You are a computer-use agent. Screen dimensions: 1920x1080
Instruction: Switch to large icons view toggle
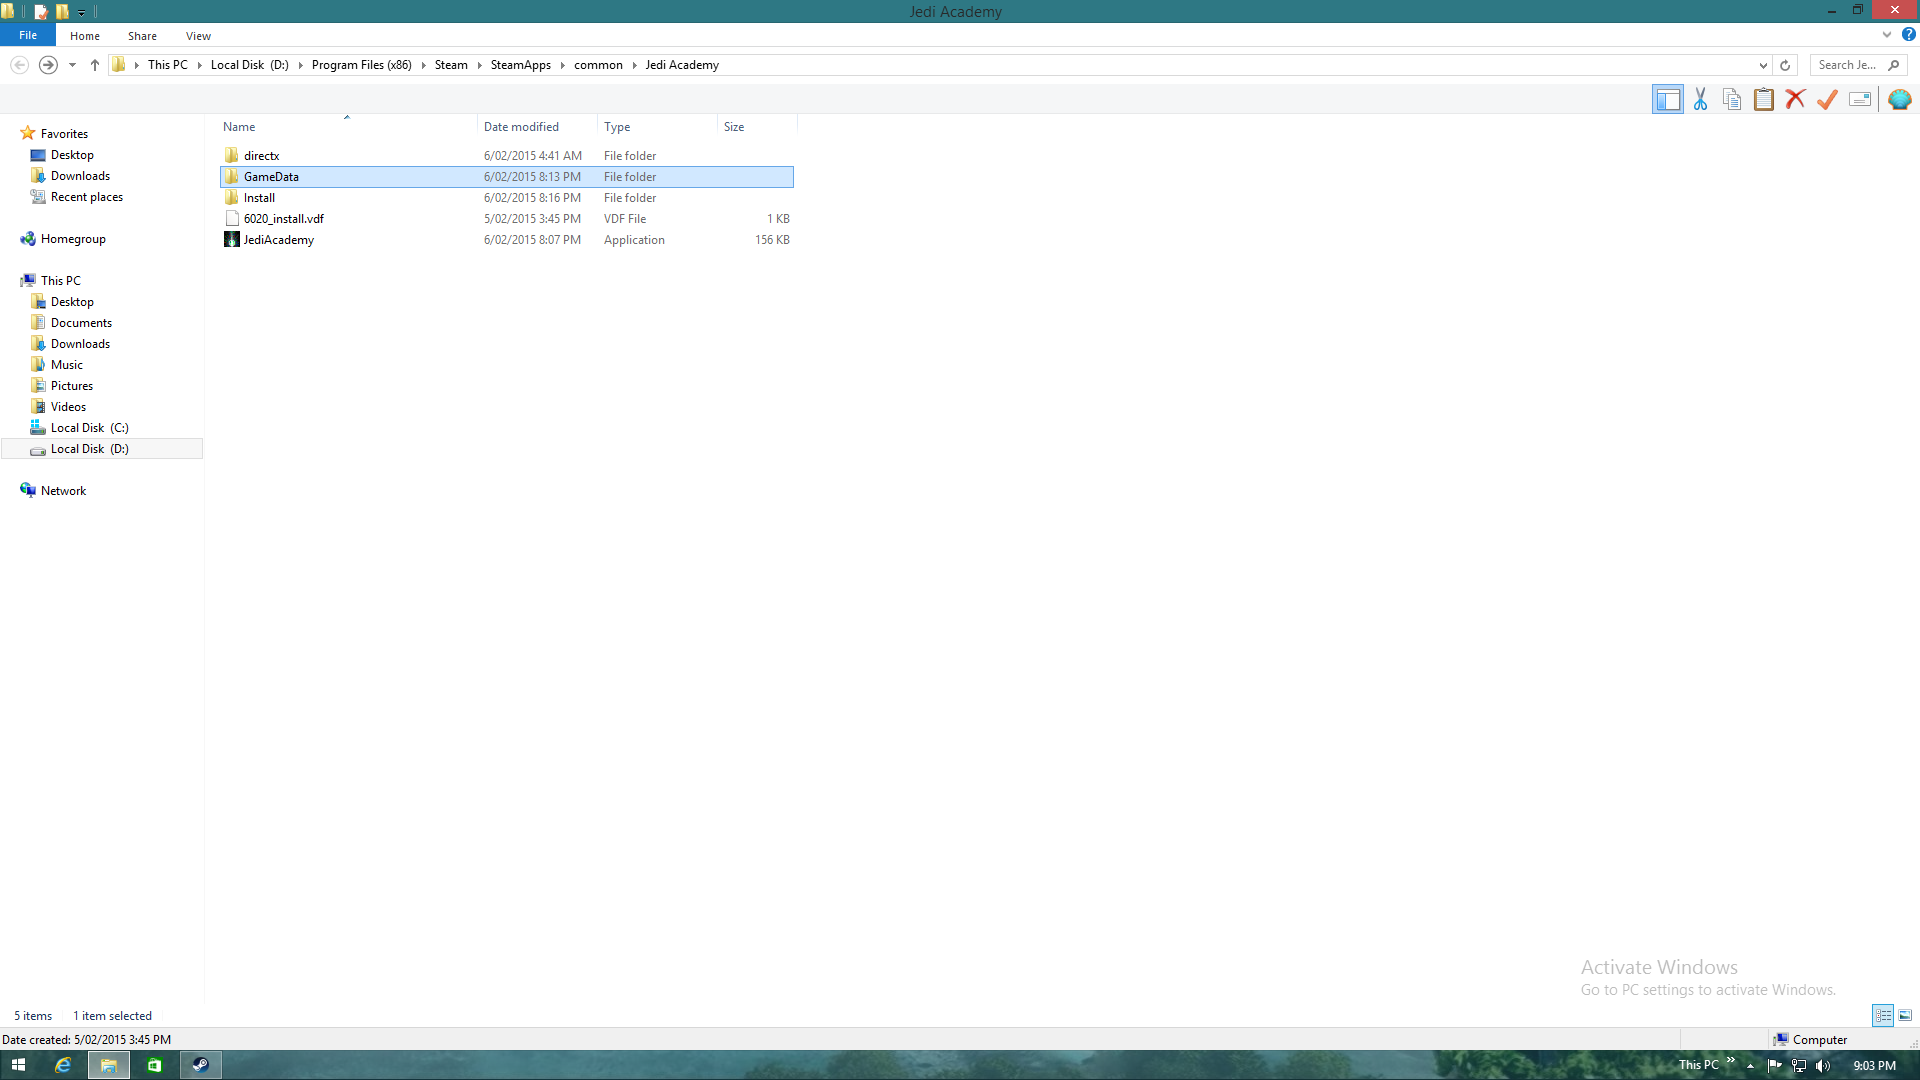pyautogui.click(x=1905, y=1015)
